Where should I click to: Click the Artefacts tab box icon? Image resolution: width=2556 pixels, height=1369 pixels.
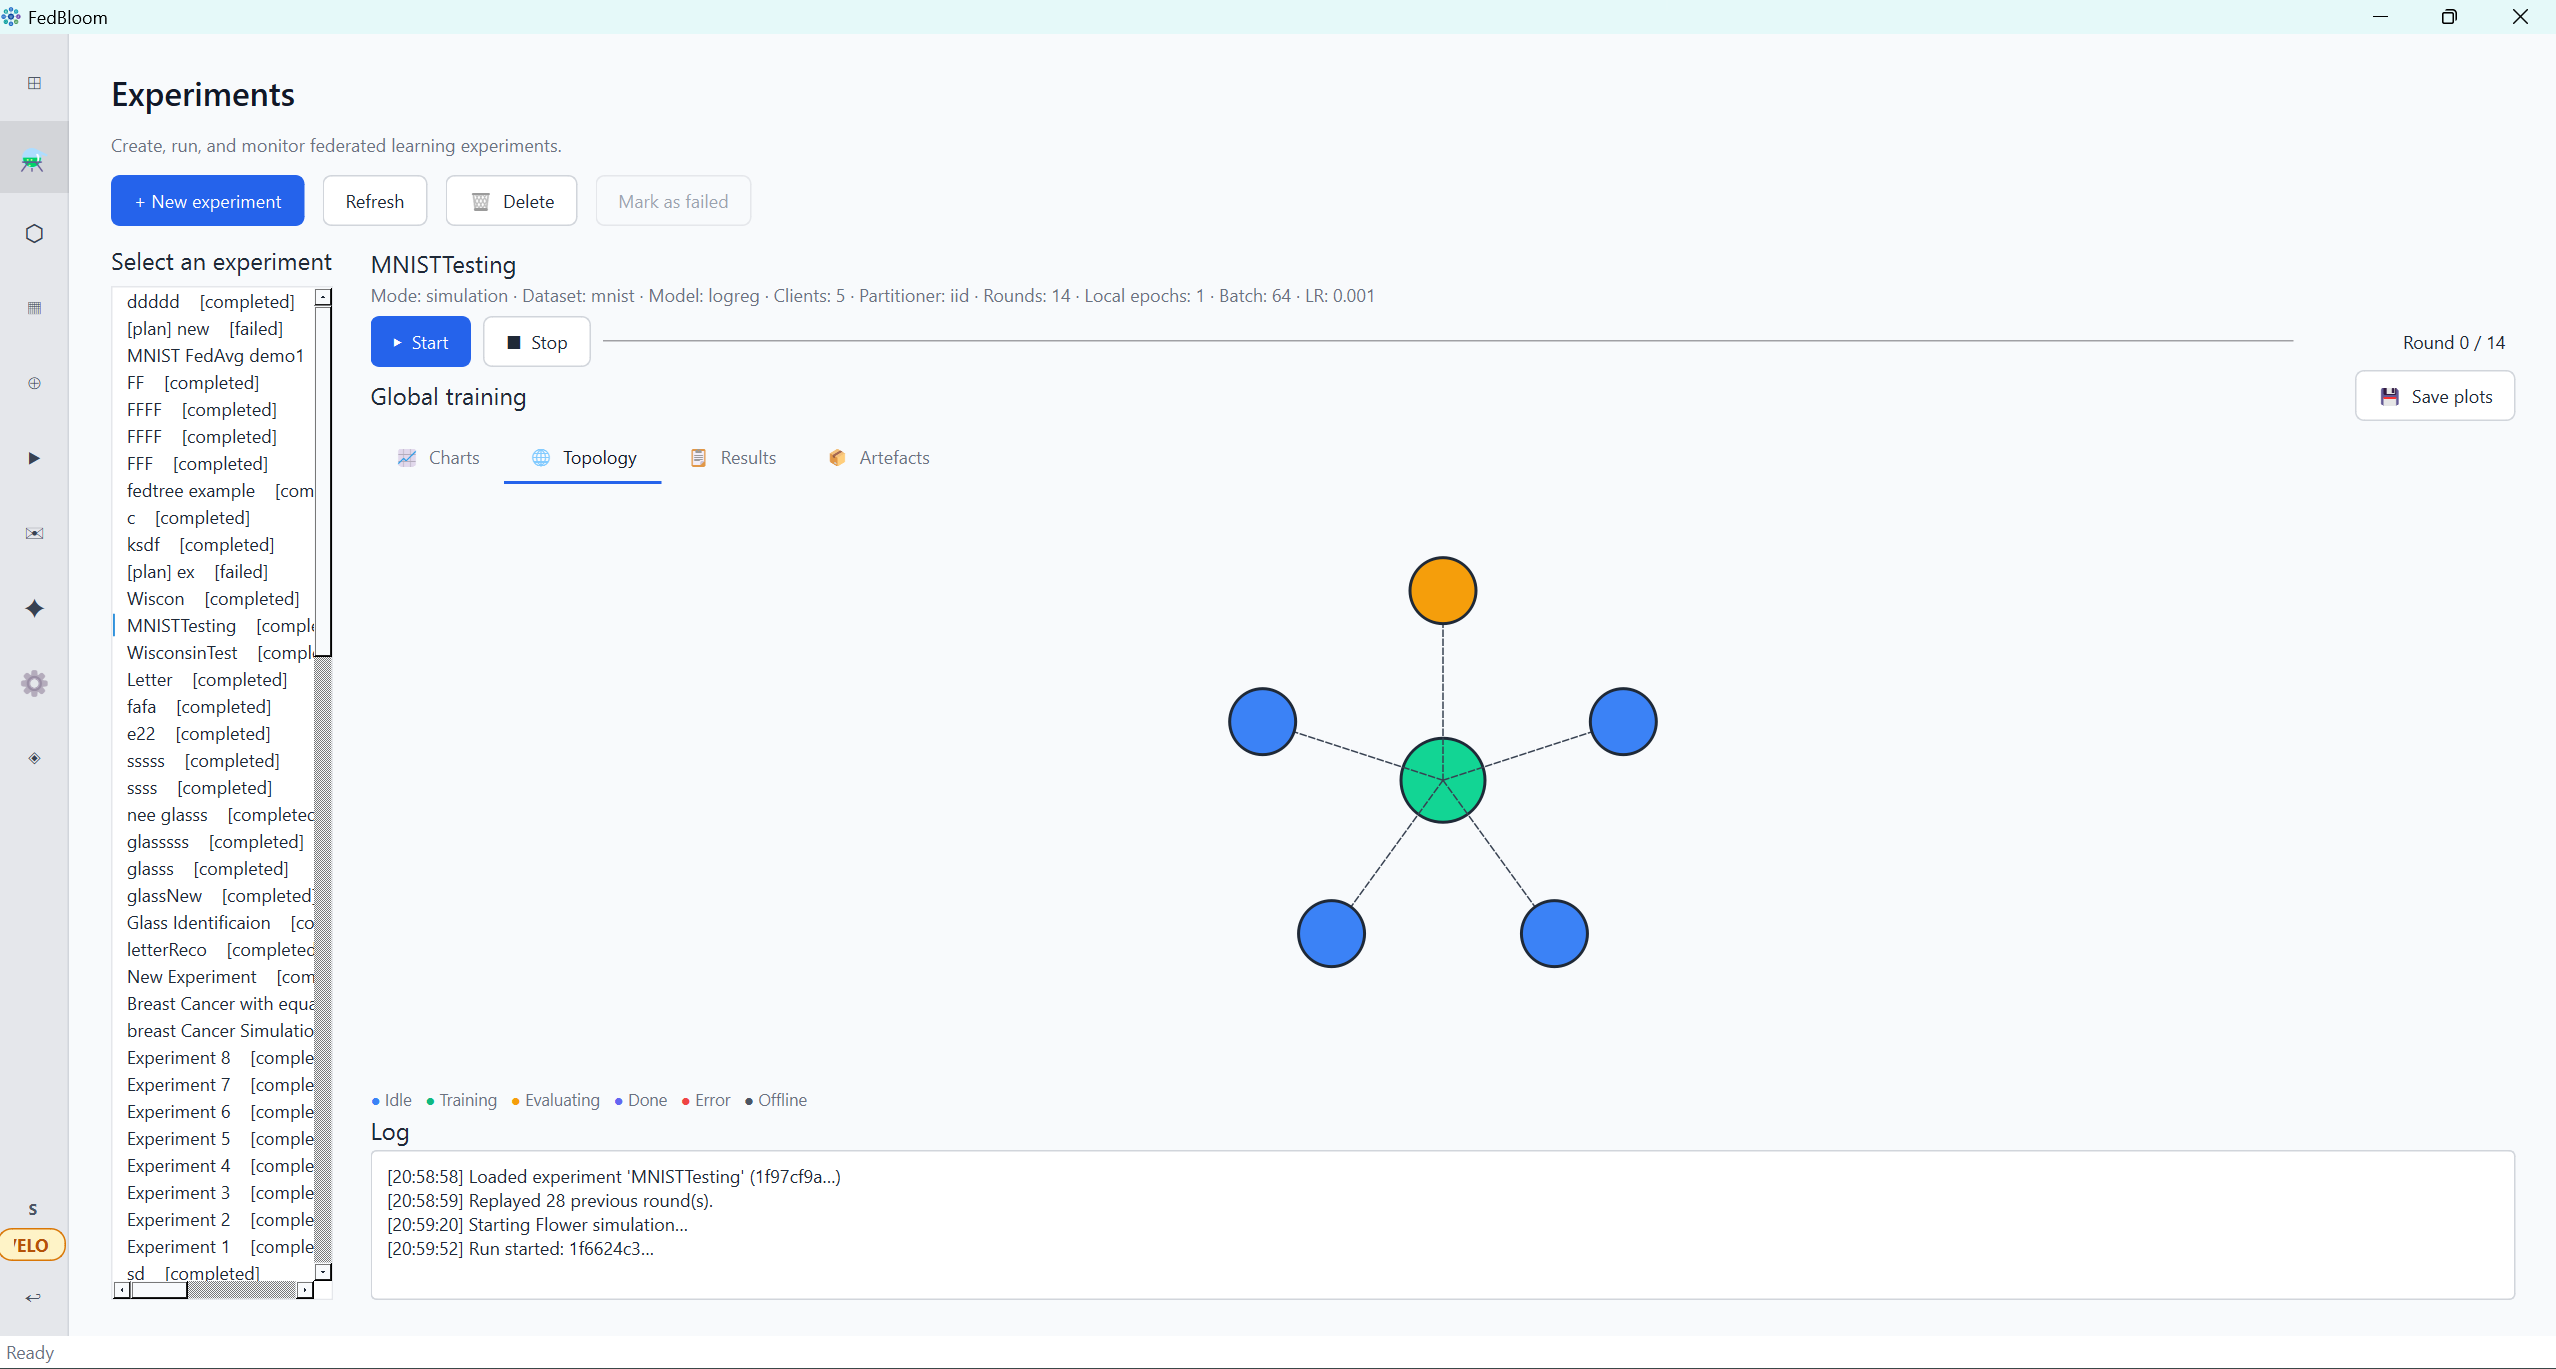tap(837, 457)
